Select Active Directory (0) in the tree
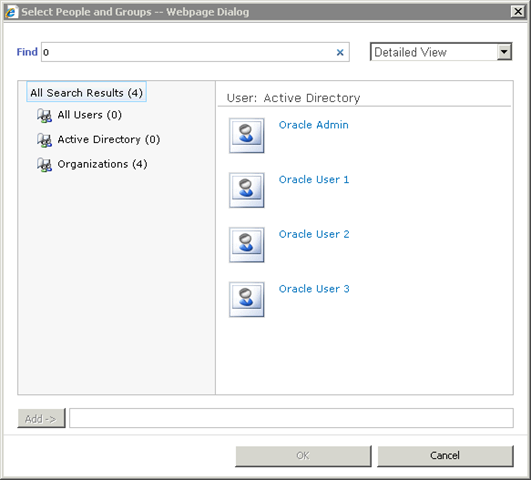Screen dimensions: 531x480 click(109, 140)
